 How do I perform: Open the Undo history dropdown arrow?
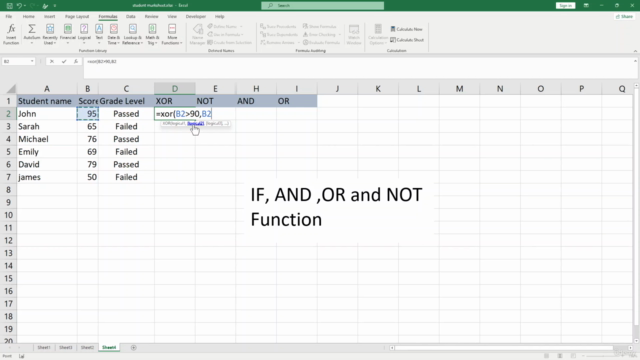point(25,6)
